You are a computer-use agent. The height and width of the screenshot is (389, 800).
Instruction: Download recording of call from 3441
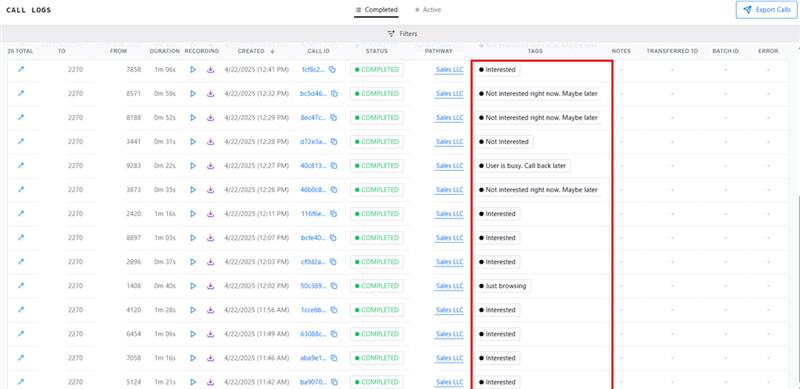pos(210,141)
